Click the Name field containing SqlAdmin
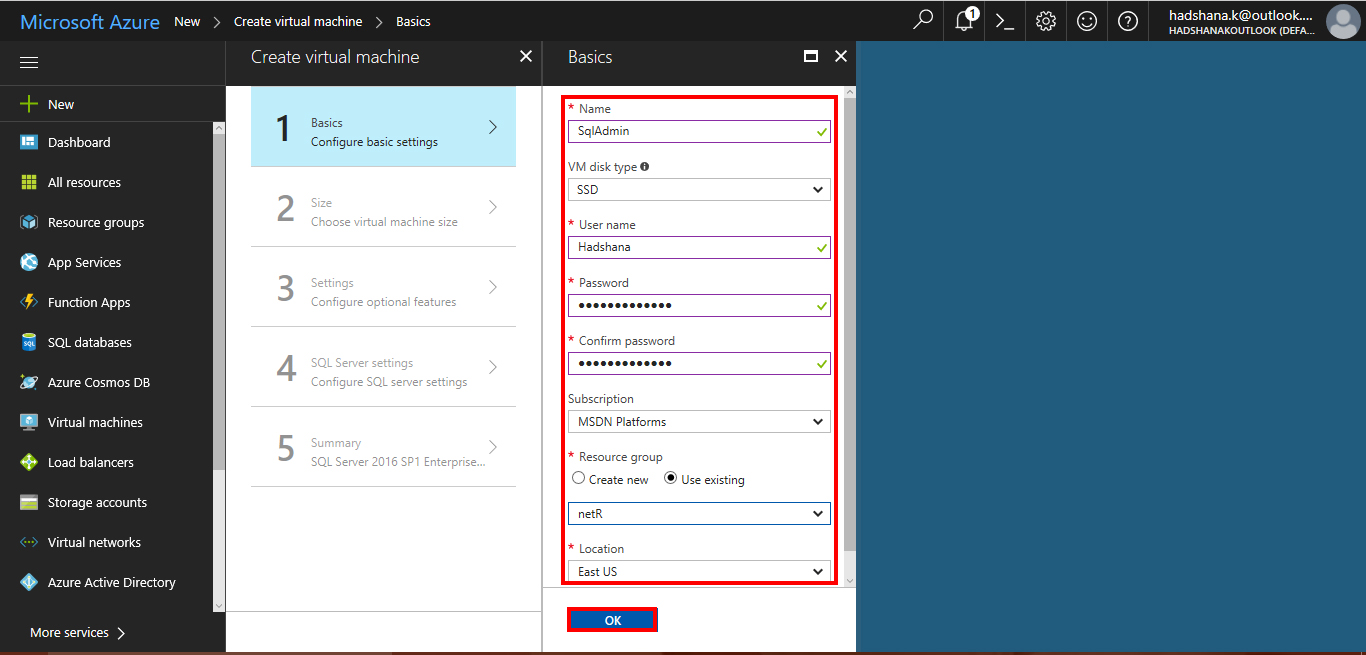The image size is (1366, 655). (698, 131)
